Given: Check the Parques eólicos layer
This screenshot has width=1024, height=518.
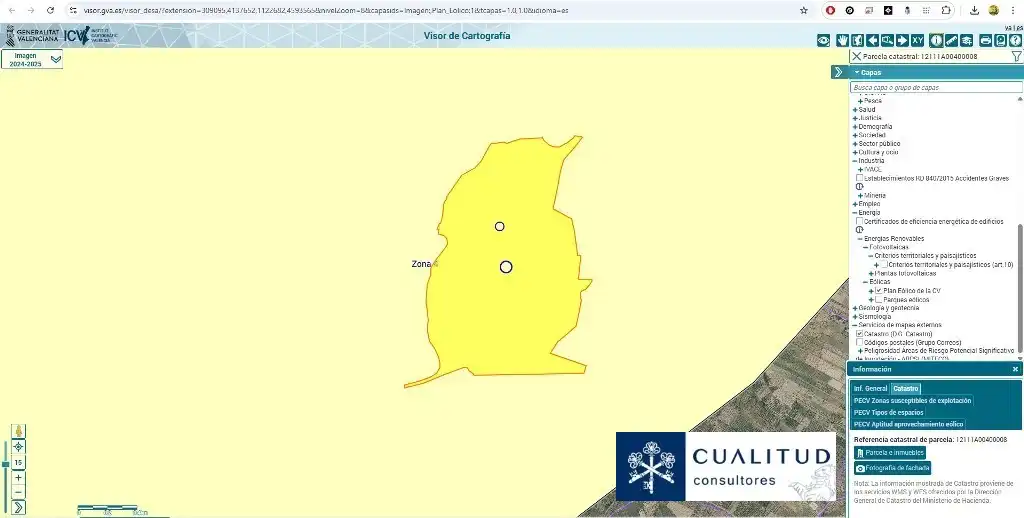Looking at the screenshot, I should click(879, 299).
